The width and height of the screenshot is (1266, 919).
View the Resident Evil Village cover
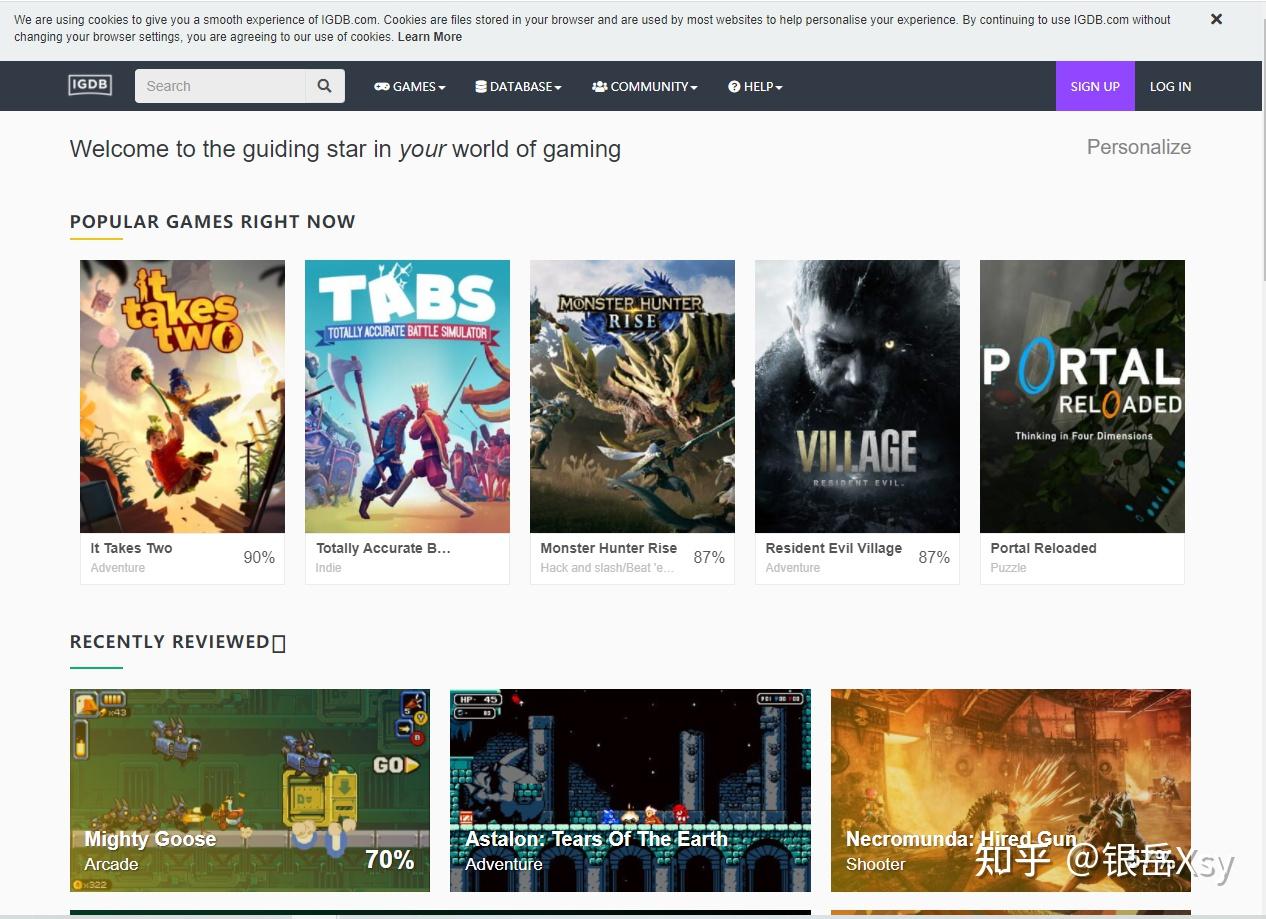point(857,396)
